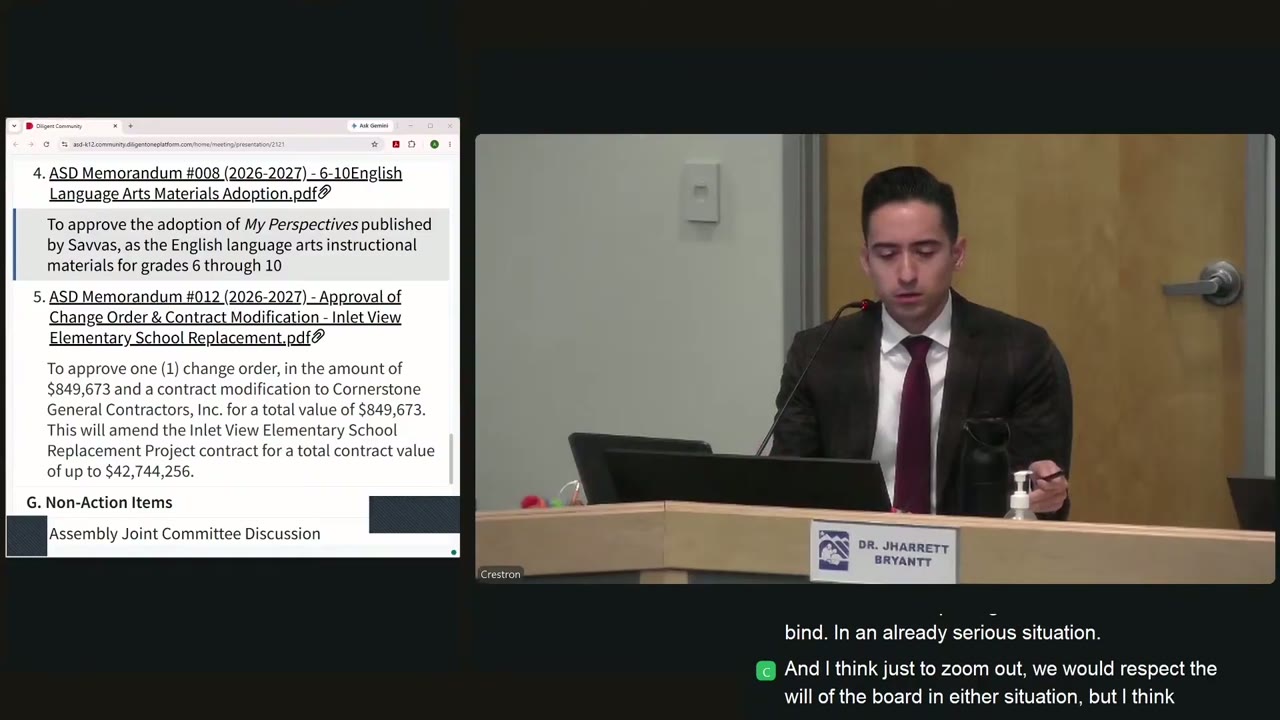
Task: Open ASD Memorandum #008 English Language Arts PDF
Action: [225, 183]
